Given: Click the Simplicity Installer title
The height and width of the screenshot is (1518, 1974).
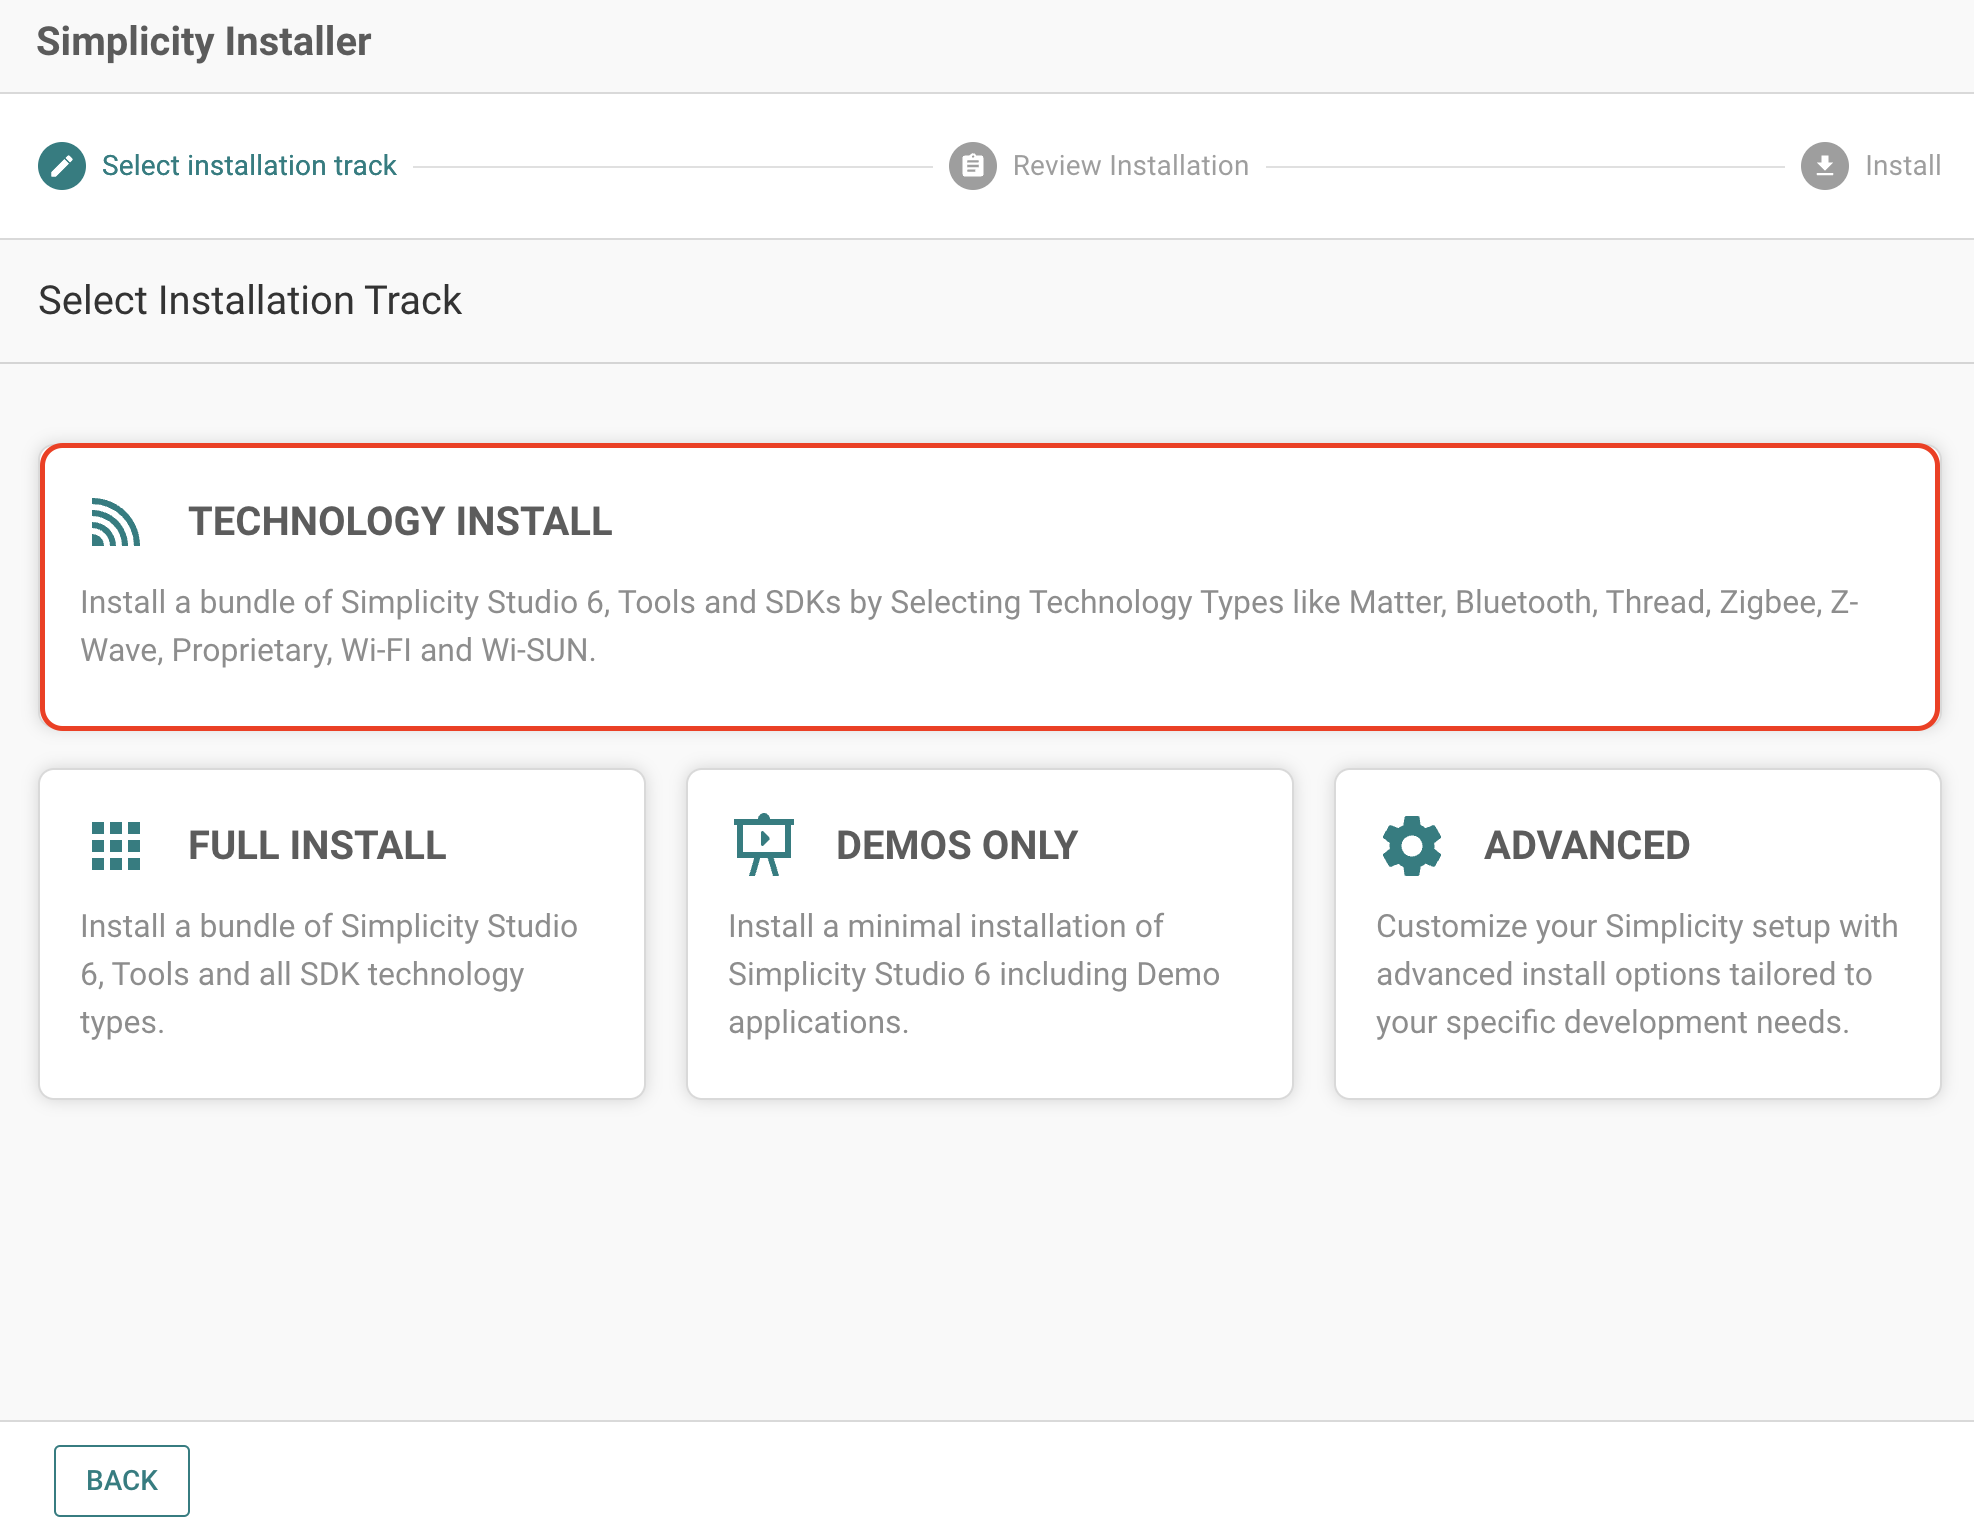Looking at the screenshot, I should (x=203, y=42).
